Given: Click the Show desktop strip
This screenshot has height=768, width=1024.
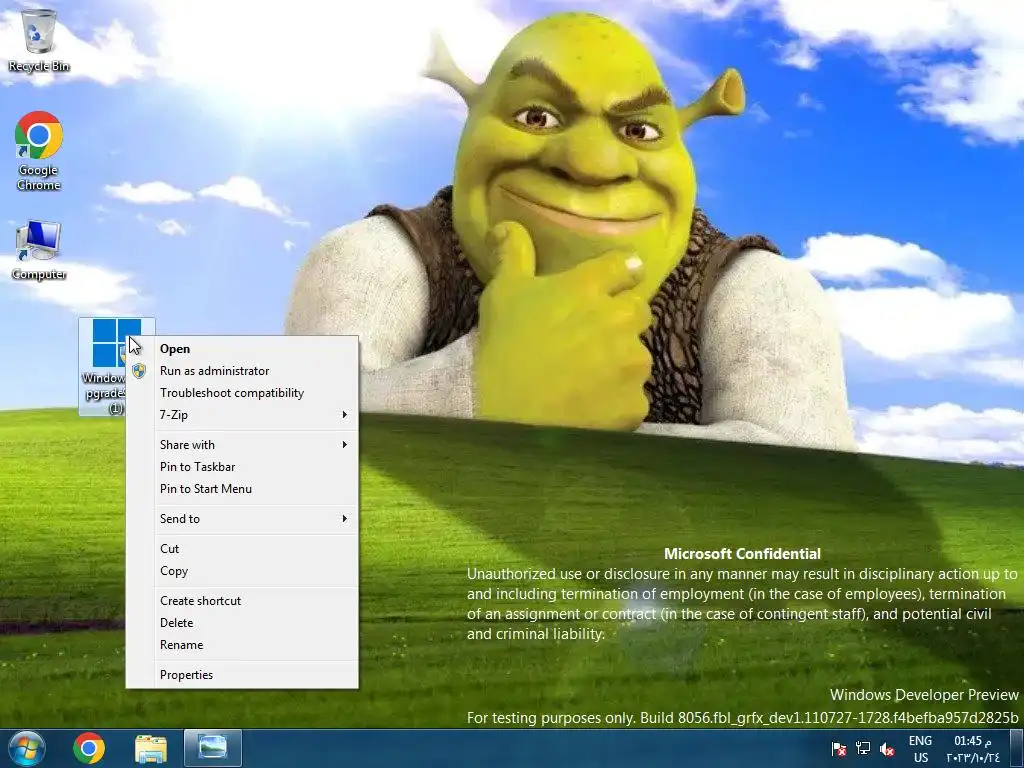Looking at the screenshot, I should [1016, 748].
